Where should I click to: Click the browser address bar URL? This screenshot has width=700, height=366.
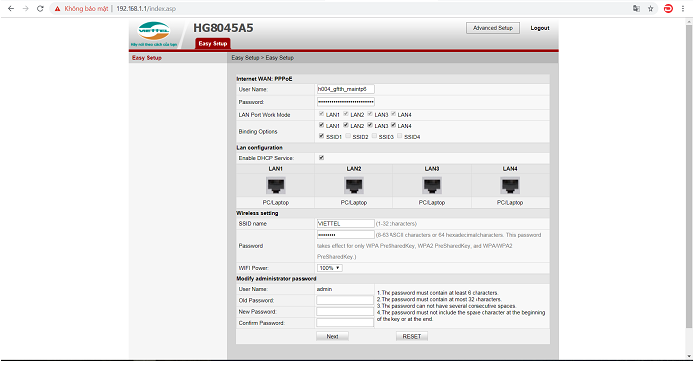coord(146,8)
